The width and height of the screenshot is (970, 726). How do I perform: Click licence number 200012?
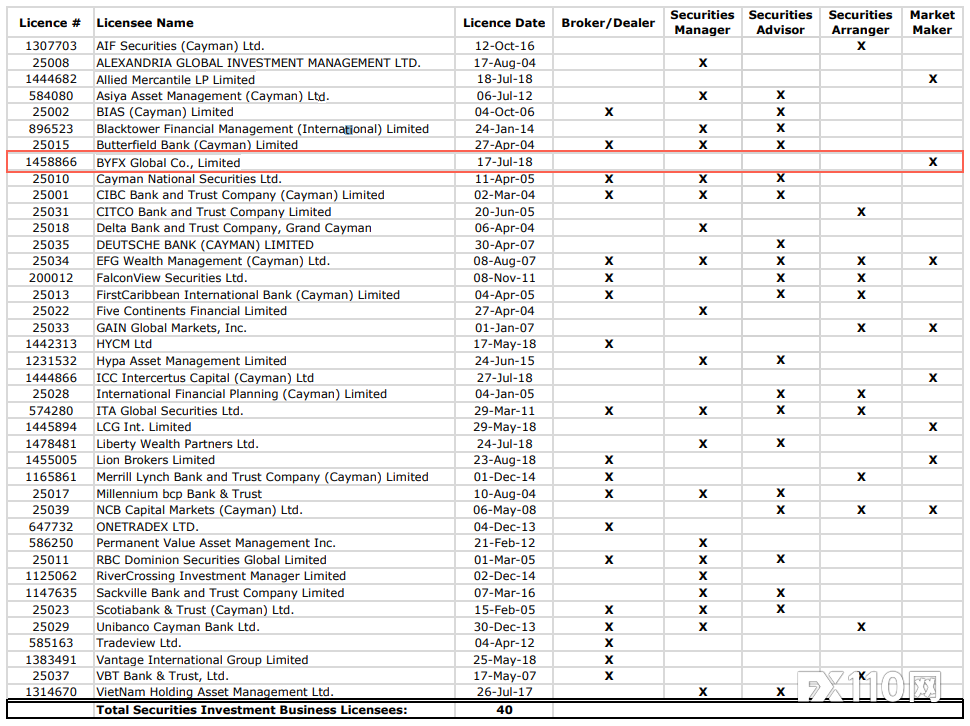tap(51, 278)
